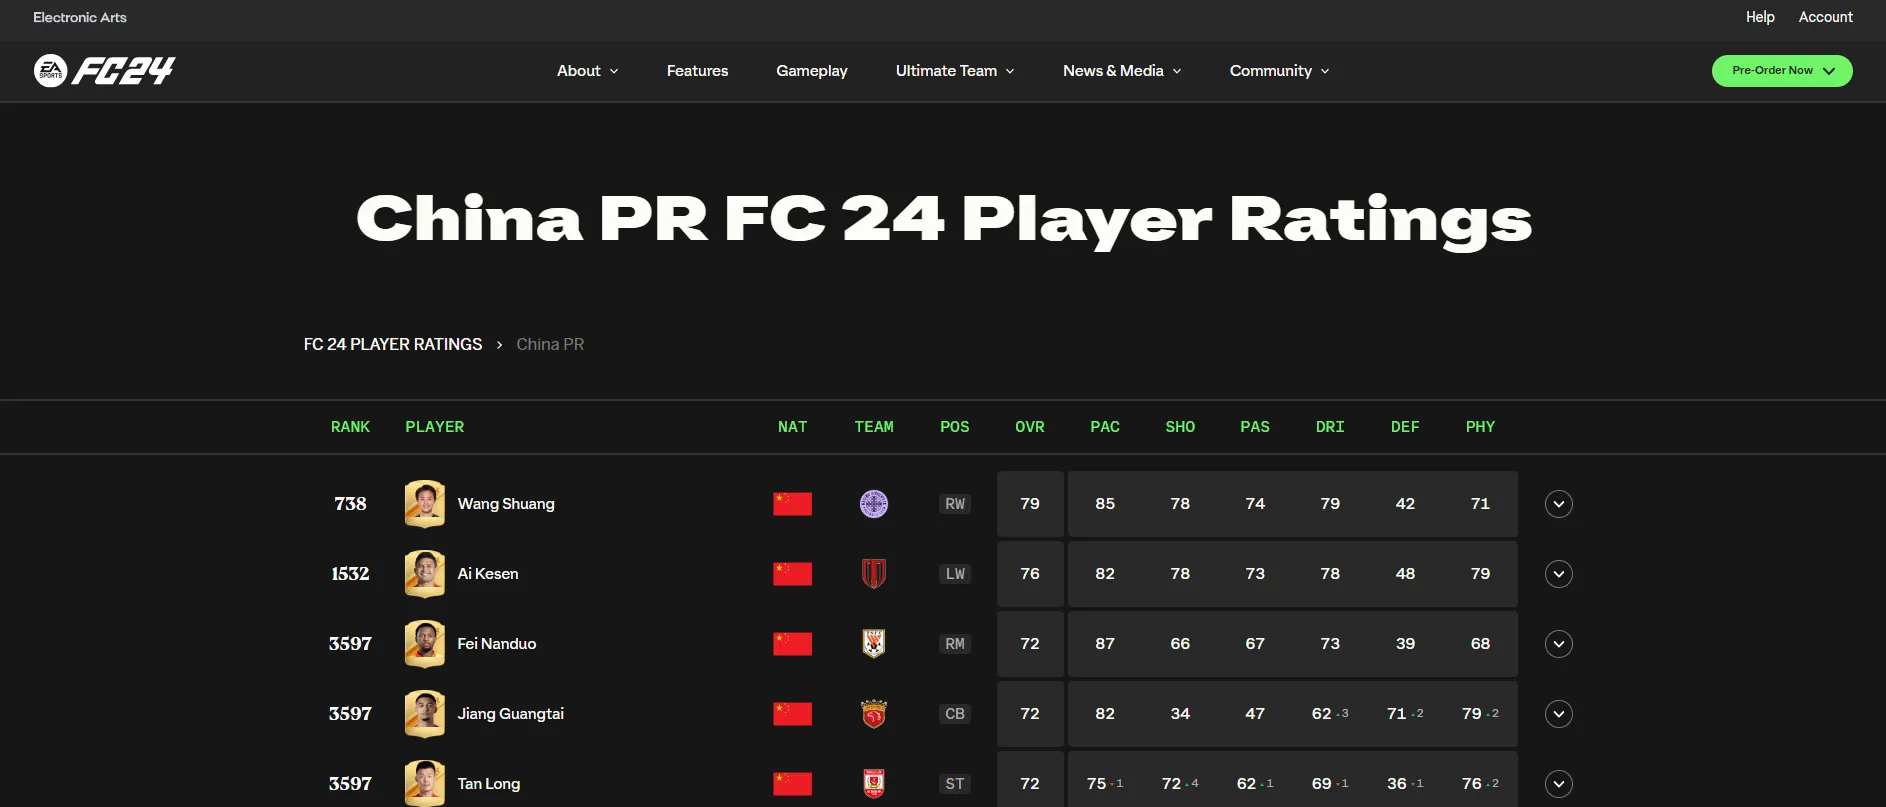Open the About dropdown menu
1886x807 pixels.
[588, 71]
